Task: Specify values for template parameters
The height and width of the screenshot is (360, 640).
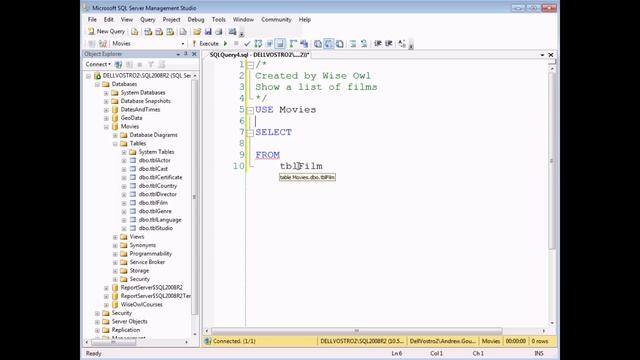Action: (x=402, y=43)
